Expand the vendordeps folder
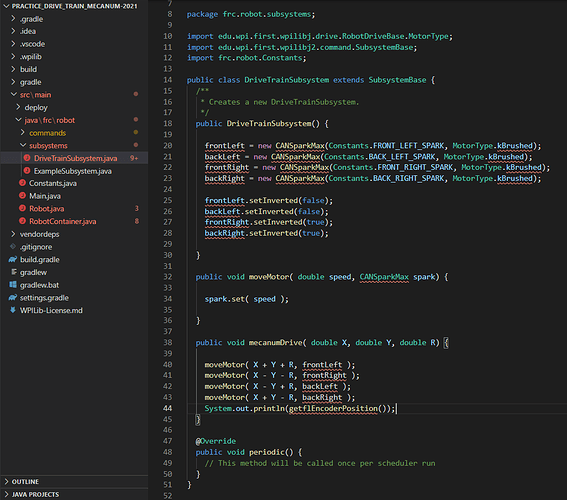The width and height of the screenshot is (567, 500). click(x=13, y=234)
